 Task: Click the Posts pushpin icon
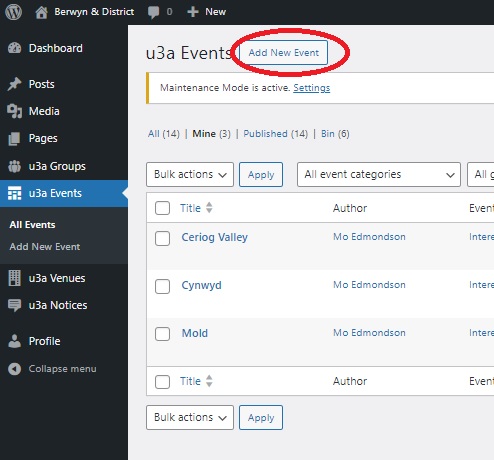click(14, 84)
